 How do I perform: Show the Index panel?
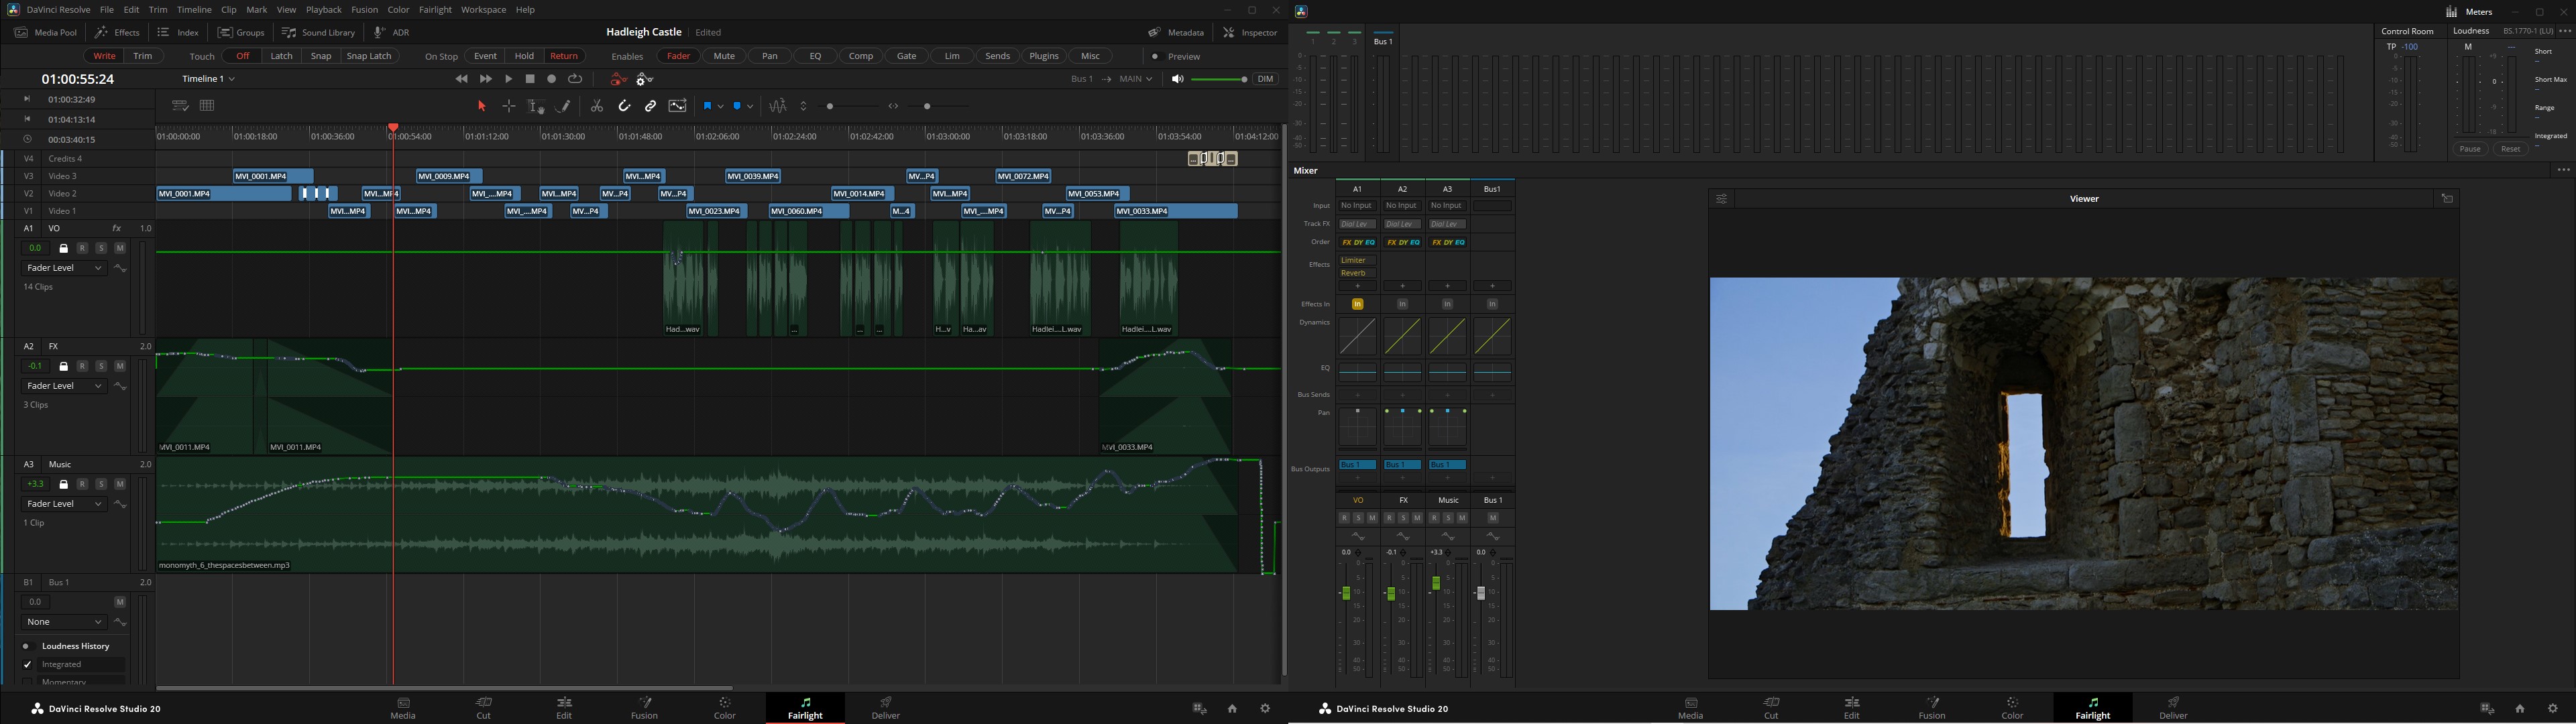[x=179, y=33]
